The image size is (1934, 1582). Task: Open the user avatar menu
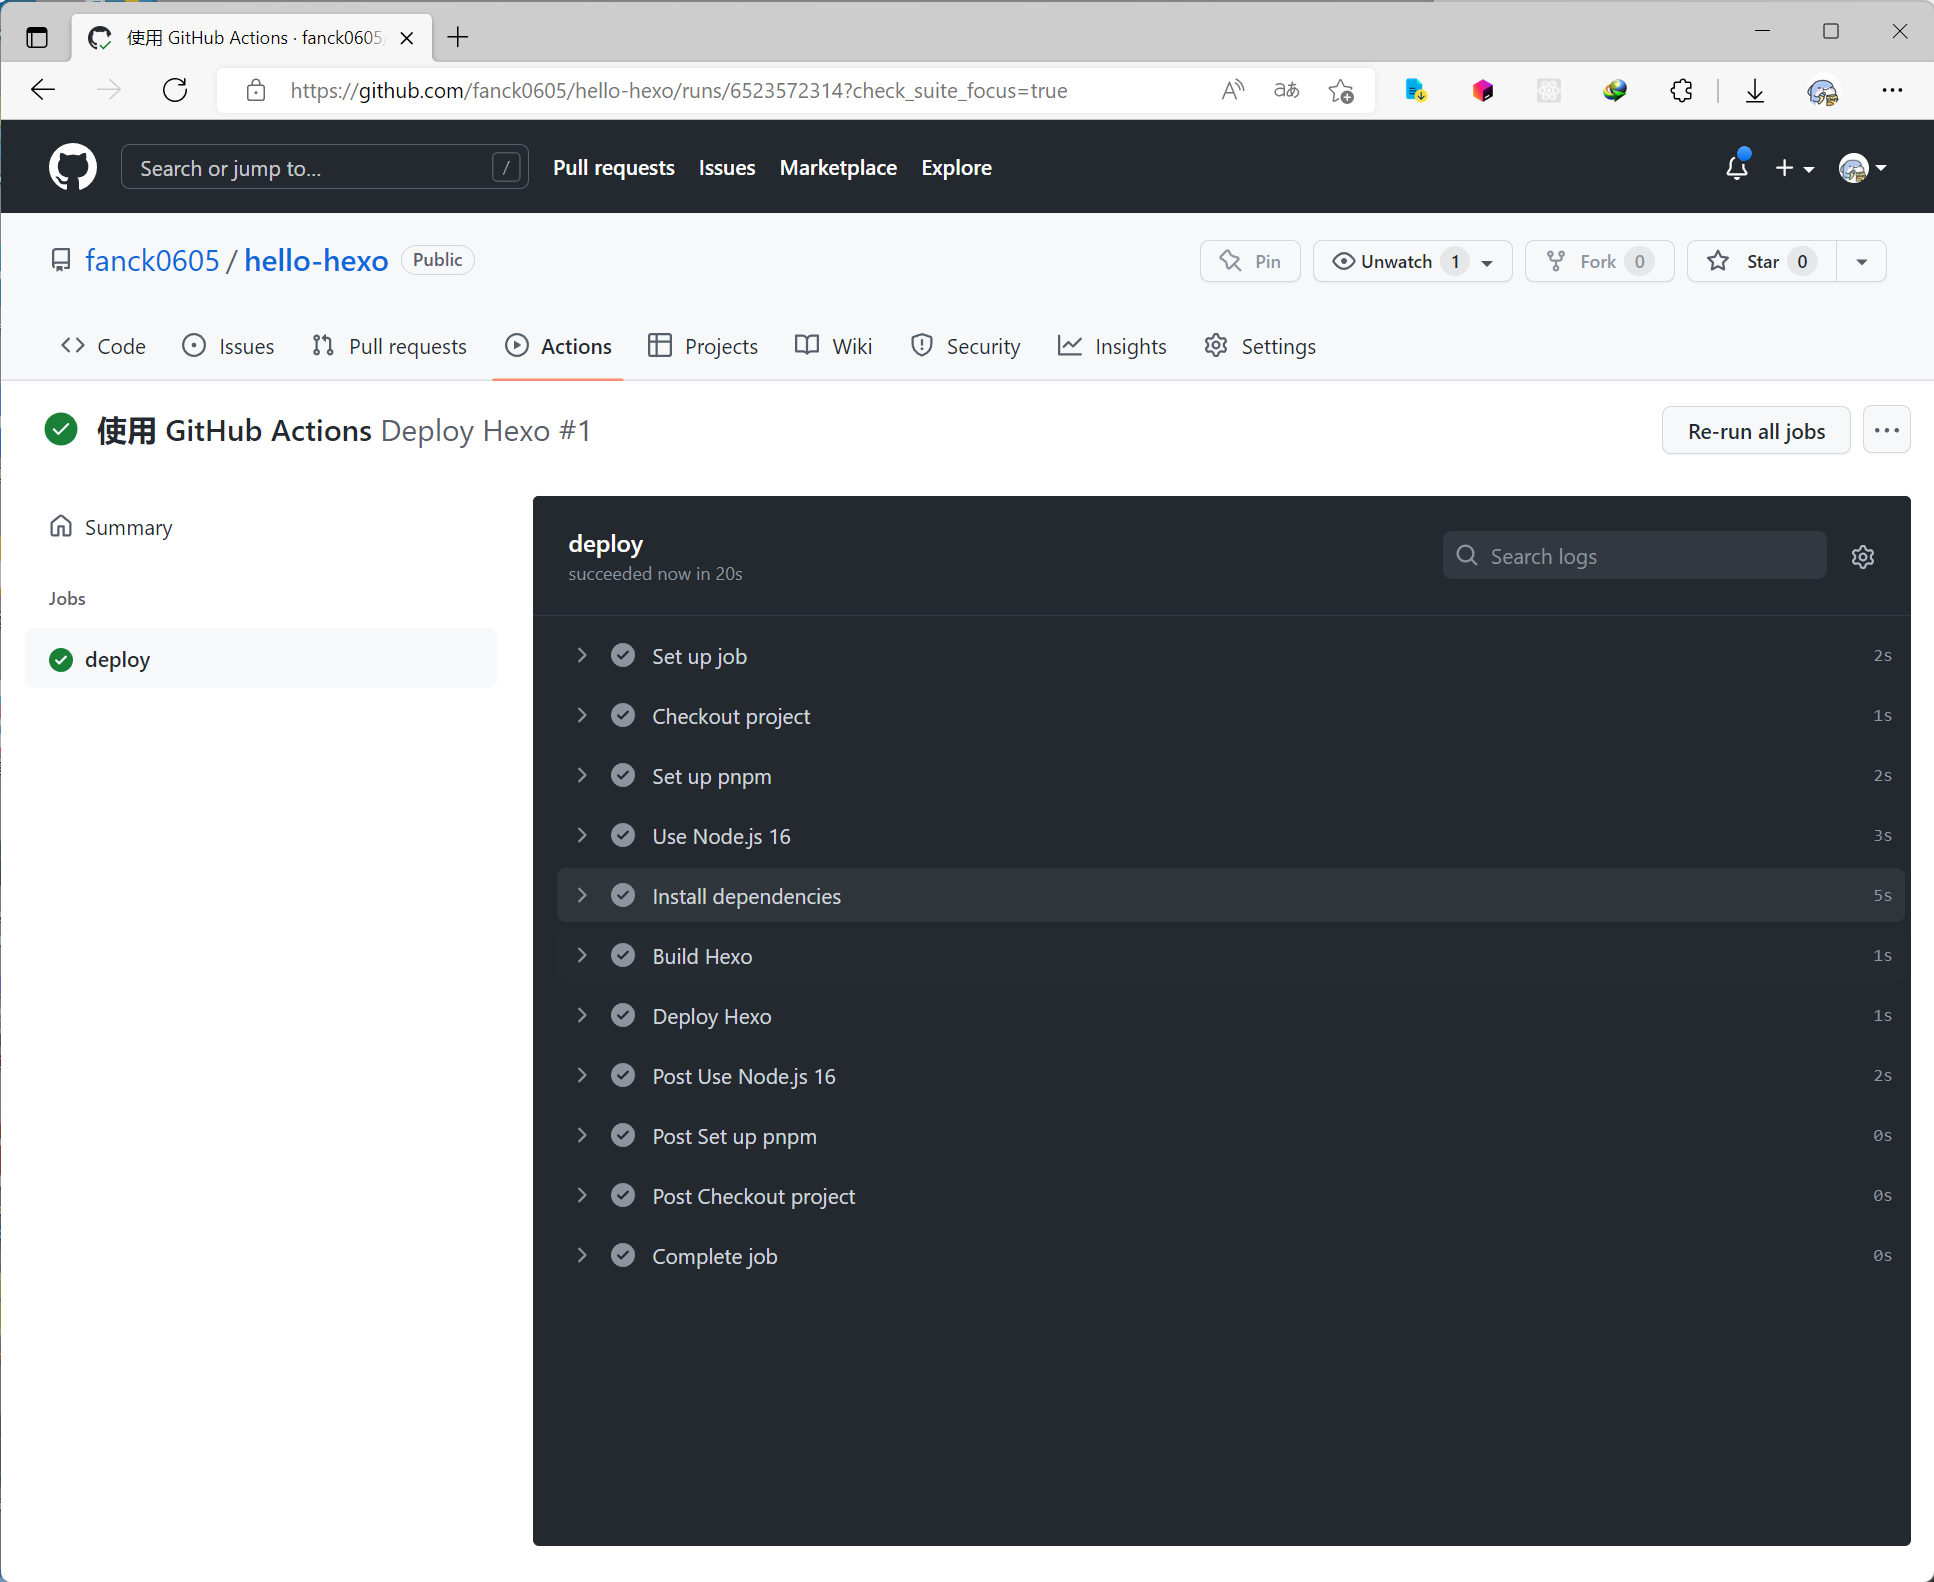[1862, 168]
